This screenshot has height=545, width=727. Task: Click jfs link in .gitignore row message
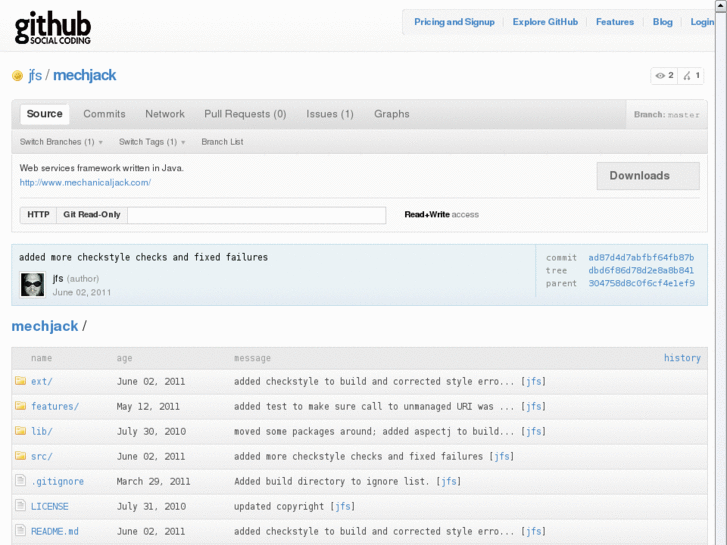(x=449, y=481)
